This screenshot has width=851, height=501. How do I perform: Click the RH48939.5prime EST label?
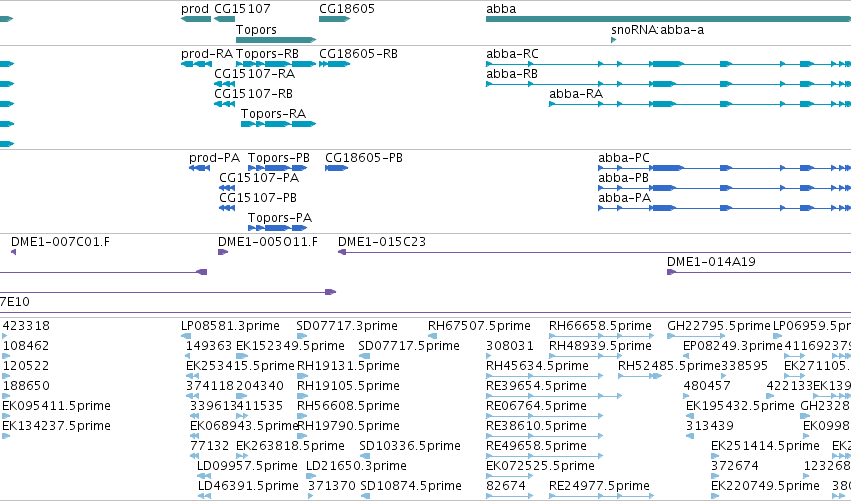pyautogui.click(x=600, y=346)
